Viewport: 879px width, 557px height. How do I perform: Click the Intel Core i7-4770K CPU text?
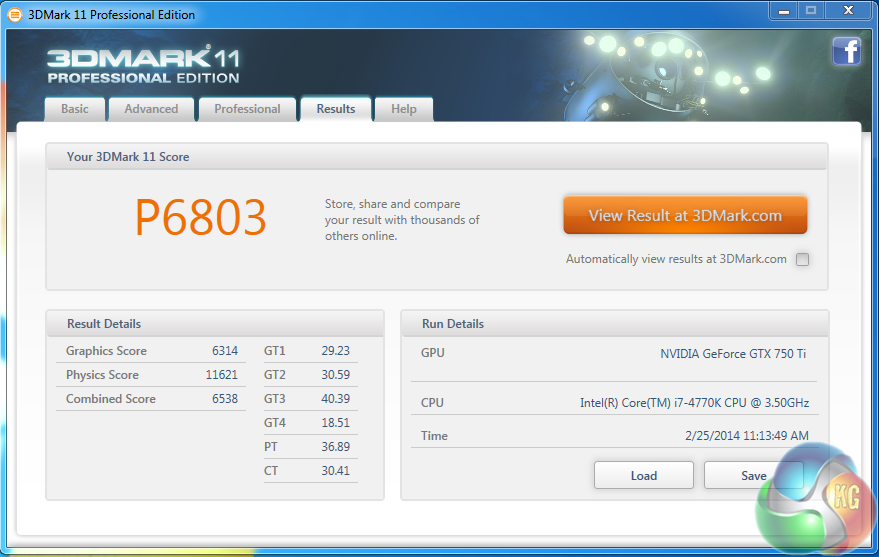pyautogui.click(x=694, y=403)
